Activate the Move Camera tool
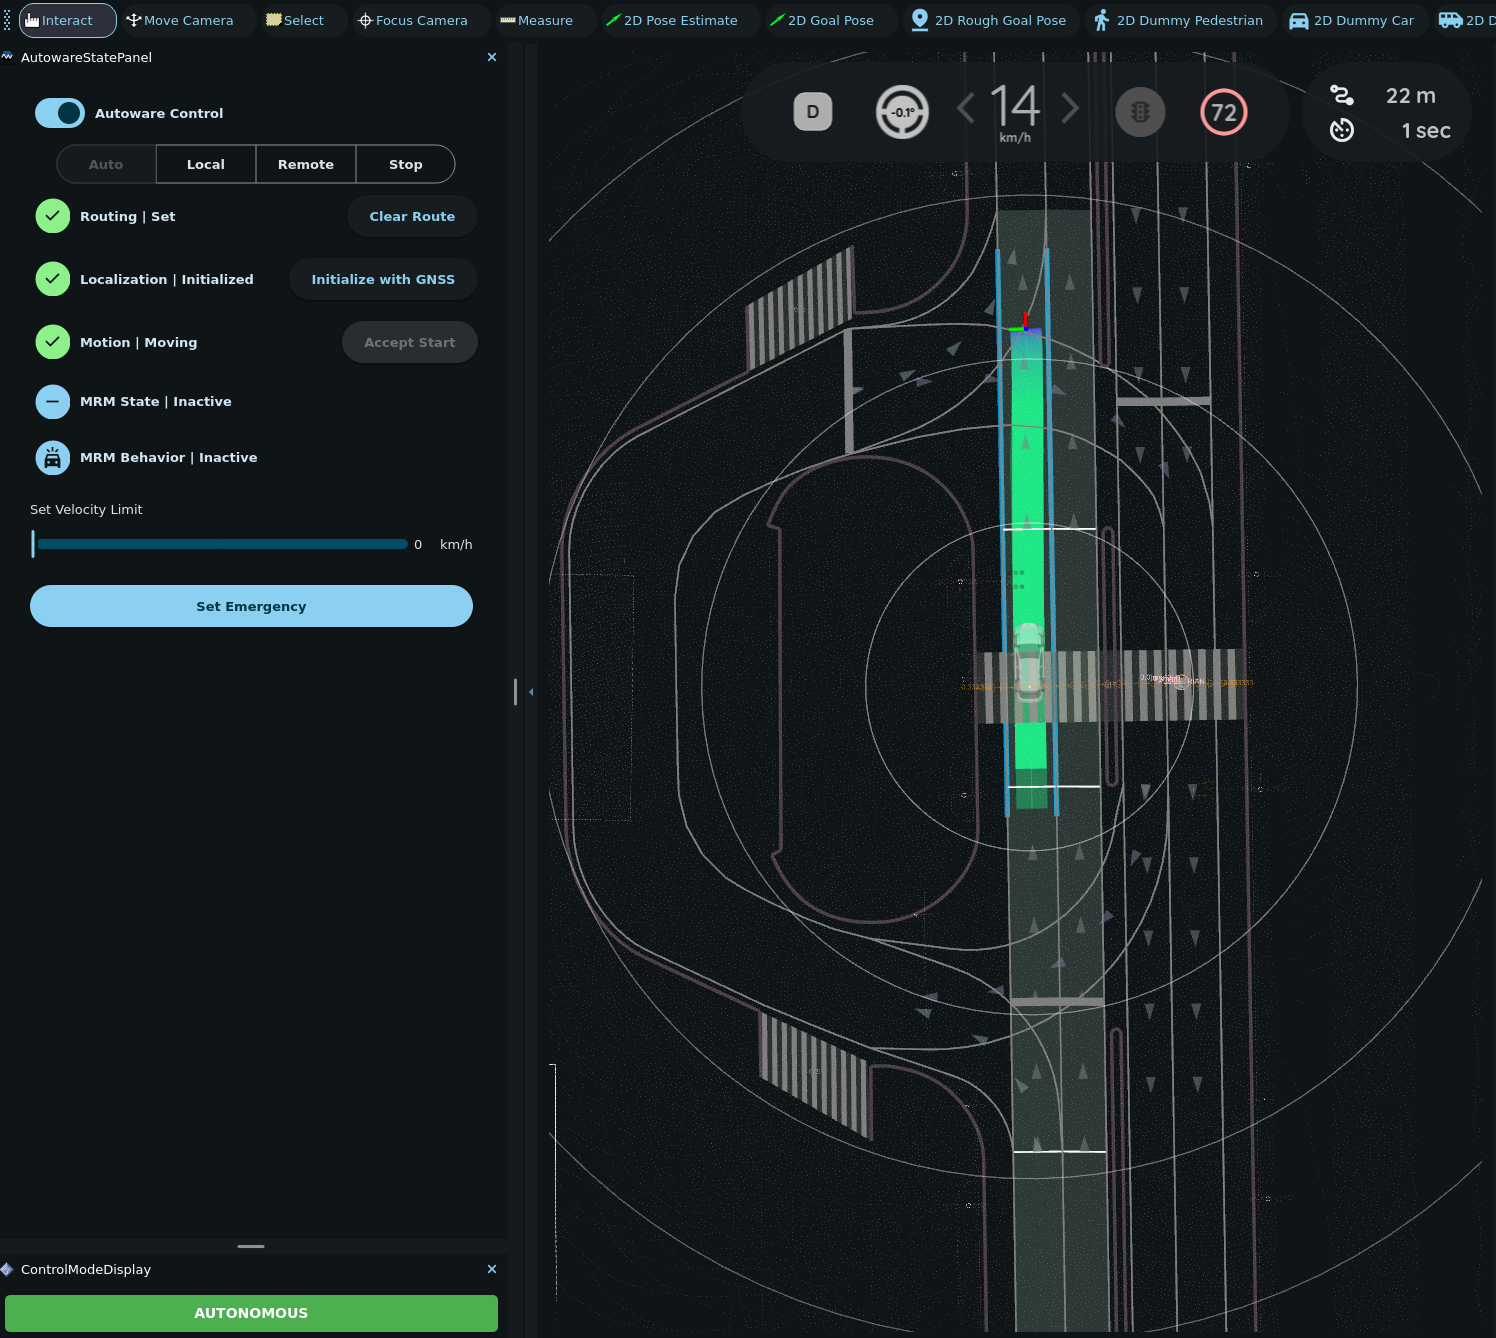1496x1338 pixels. [180, 21]
